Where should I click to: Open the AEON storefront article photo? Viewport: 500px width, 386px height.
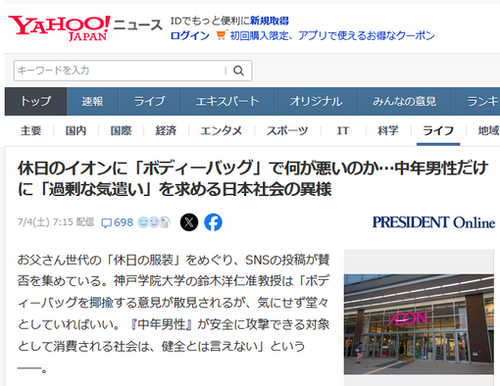tap(419, 324)
